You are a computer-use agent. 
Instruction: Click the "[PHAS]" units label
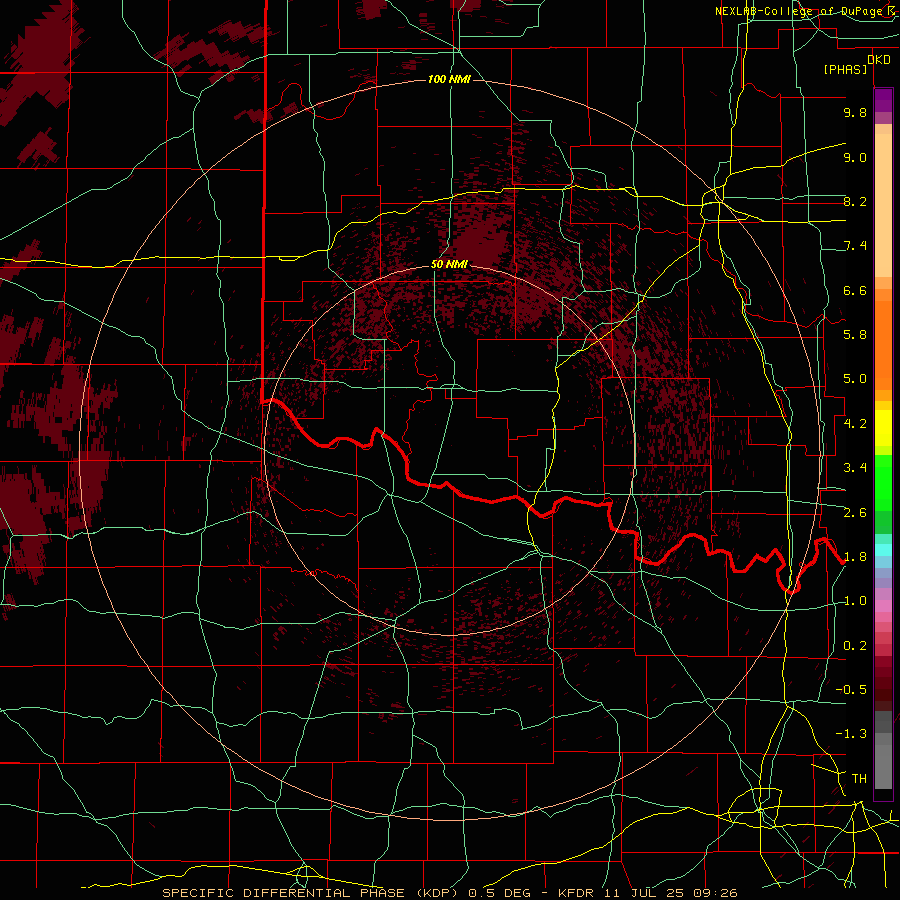pyautogui.click(x=845, y=70)
